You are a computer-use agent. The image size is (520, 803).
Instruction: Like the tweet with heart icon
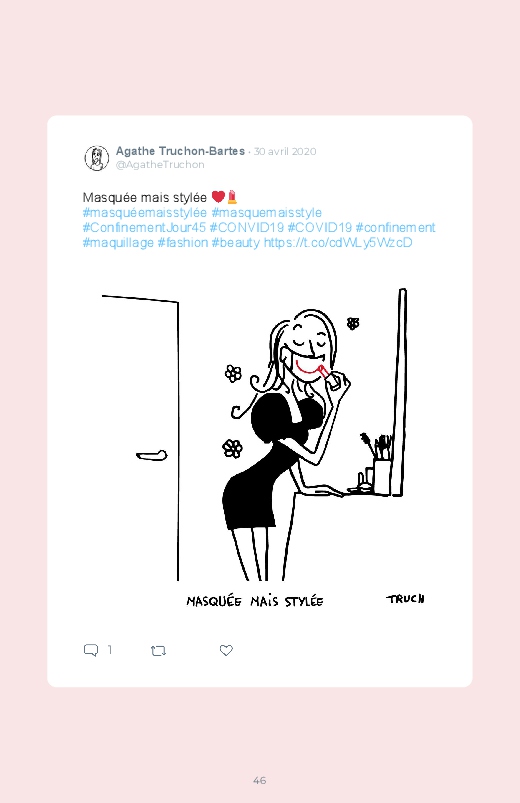pos(226,650)
